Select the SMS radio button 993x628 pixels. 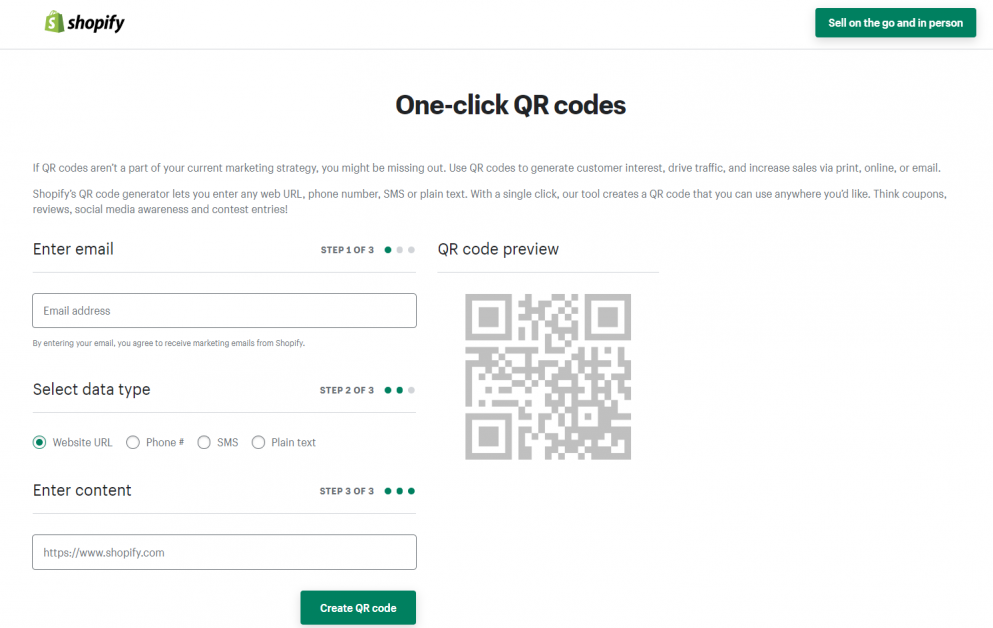[x=204, y=442]
